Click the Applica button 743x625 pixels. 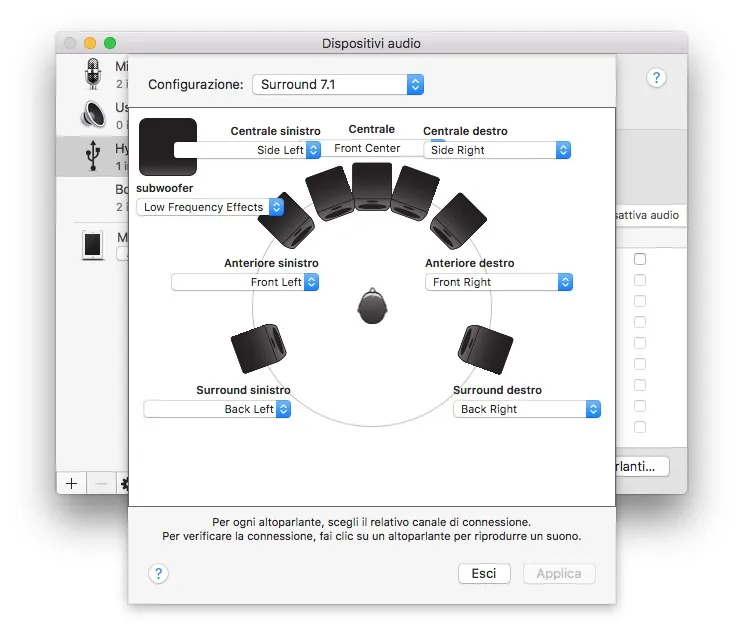558,573
